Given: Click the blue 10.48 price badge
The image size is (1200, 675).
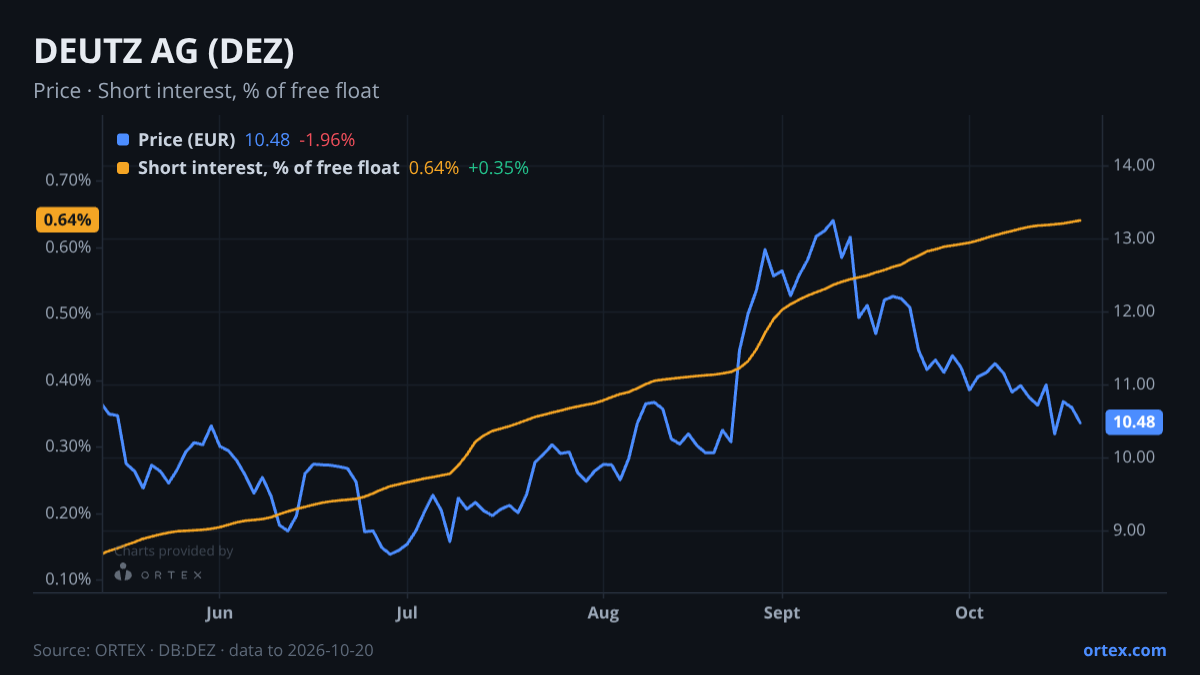Looking at the screenshot, I should point(1134,422).
